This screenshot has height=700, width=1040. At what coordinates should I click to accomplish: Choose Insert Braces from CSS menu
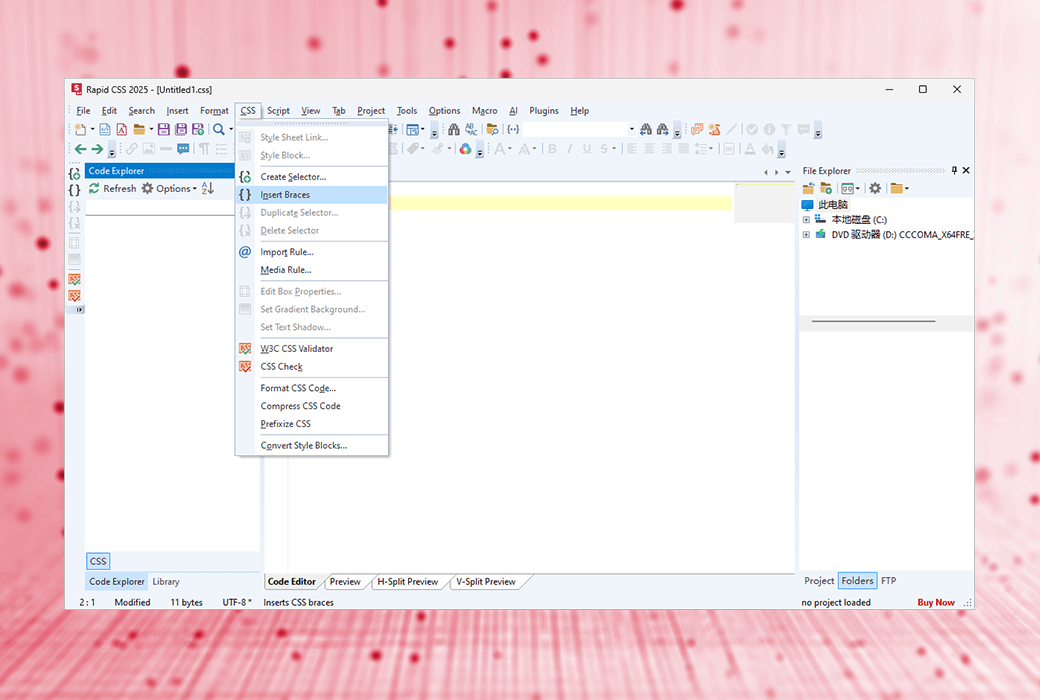[312, 194]
